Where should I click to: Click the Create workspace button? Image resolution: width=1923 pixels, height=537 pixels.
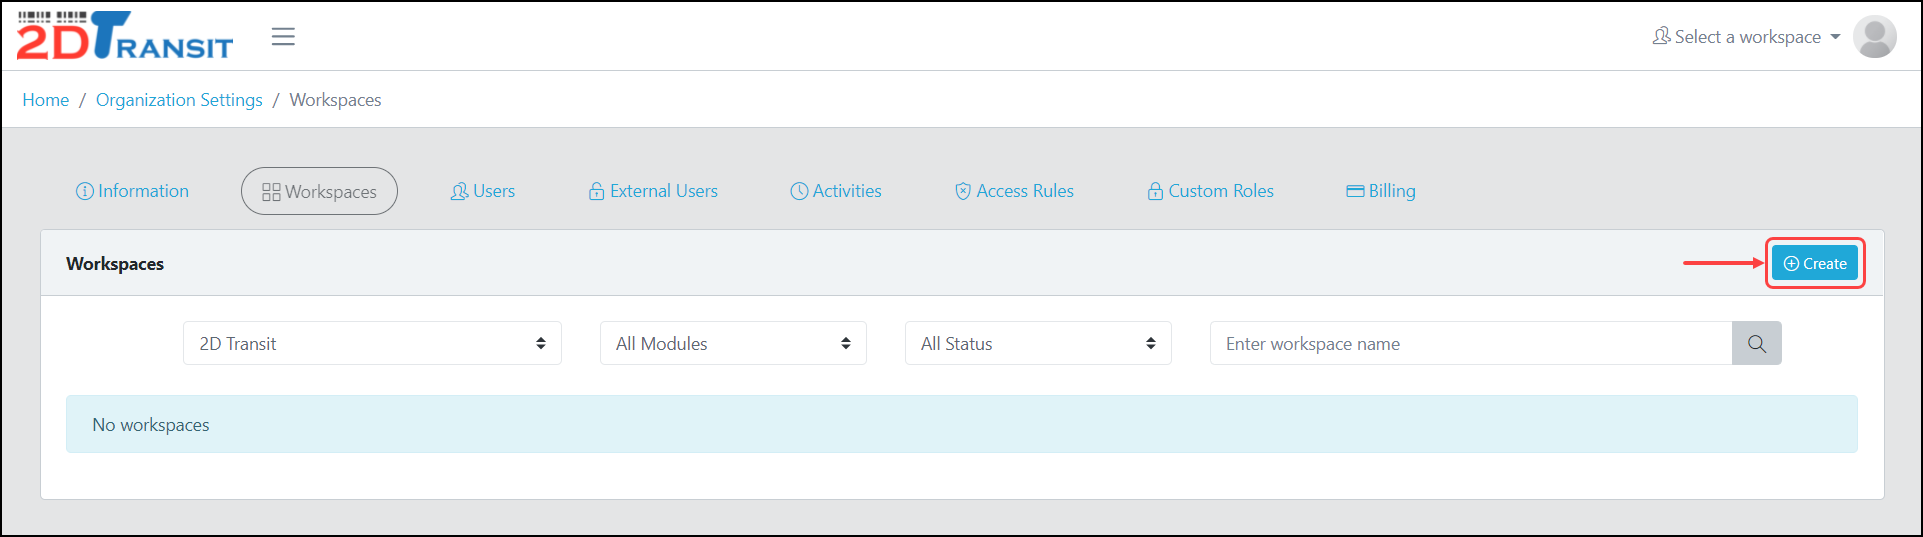tap(1814, 264)
